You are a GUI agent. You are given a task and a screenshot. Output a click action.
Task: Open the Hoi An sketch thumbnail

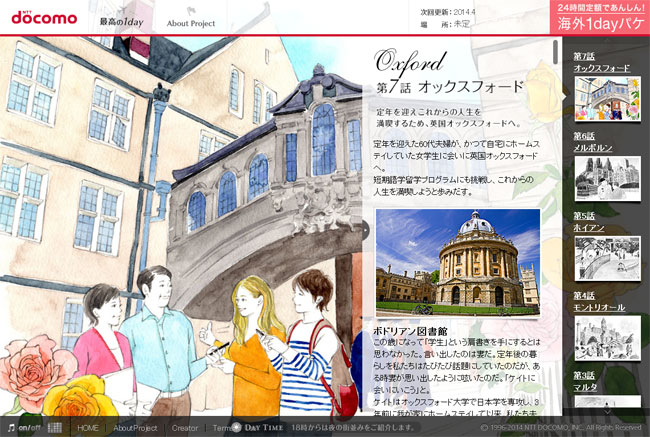click(x=606, y=257)
